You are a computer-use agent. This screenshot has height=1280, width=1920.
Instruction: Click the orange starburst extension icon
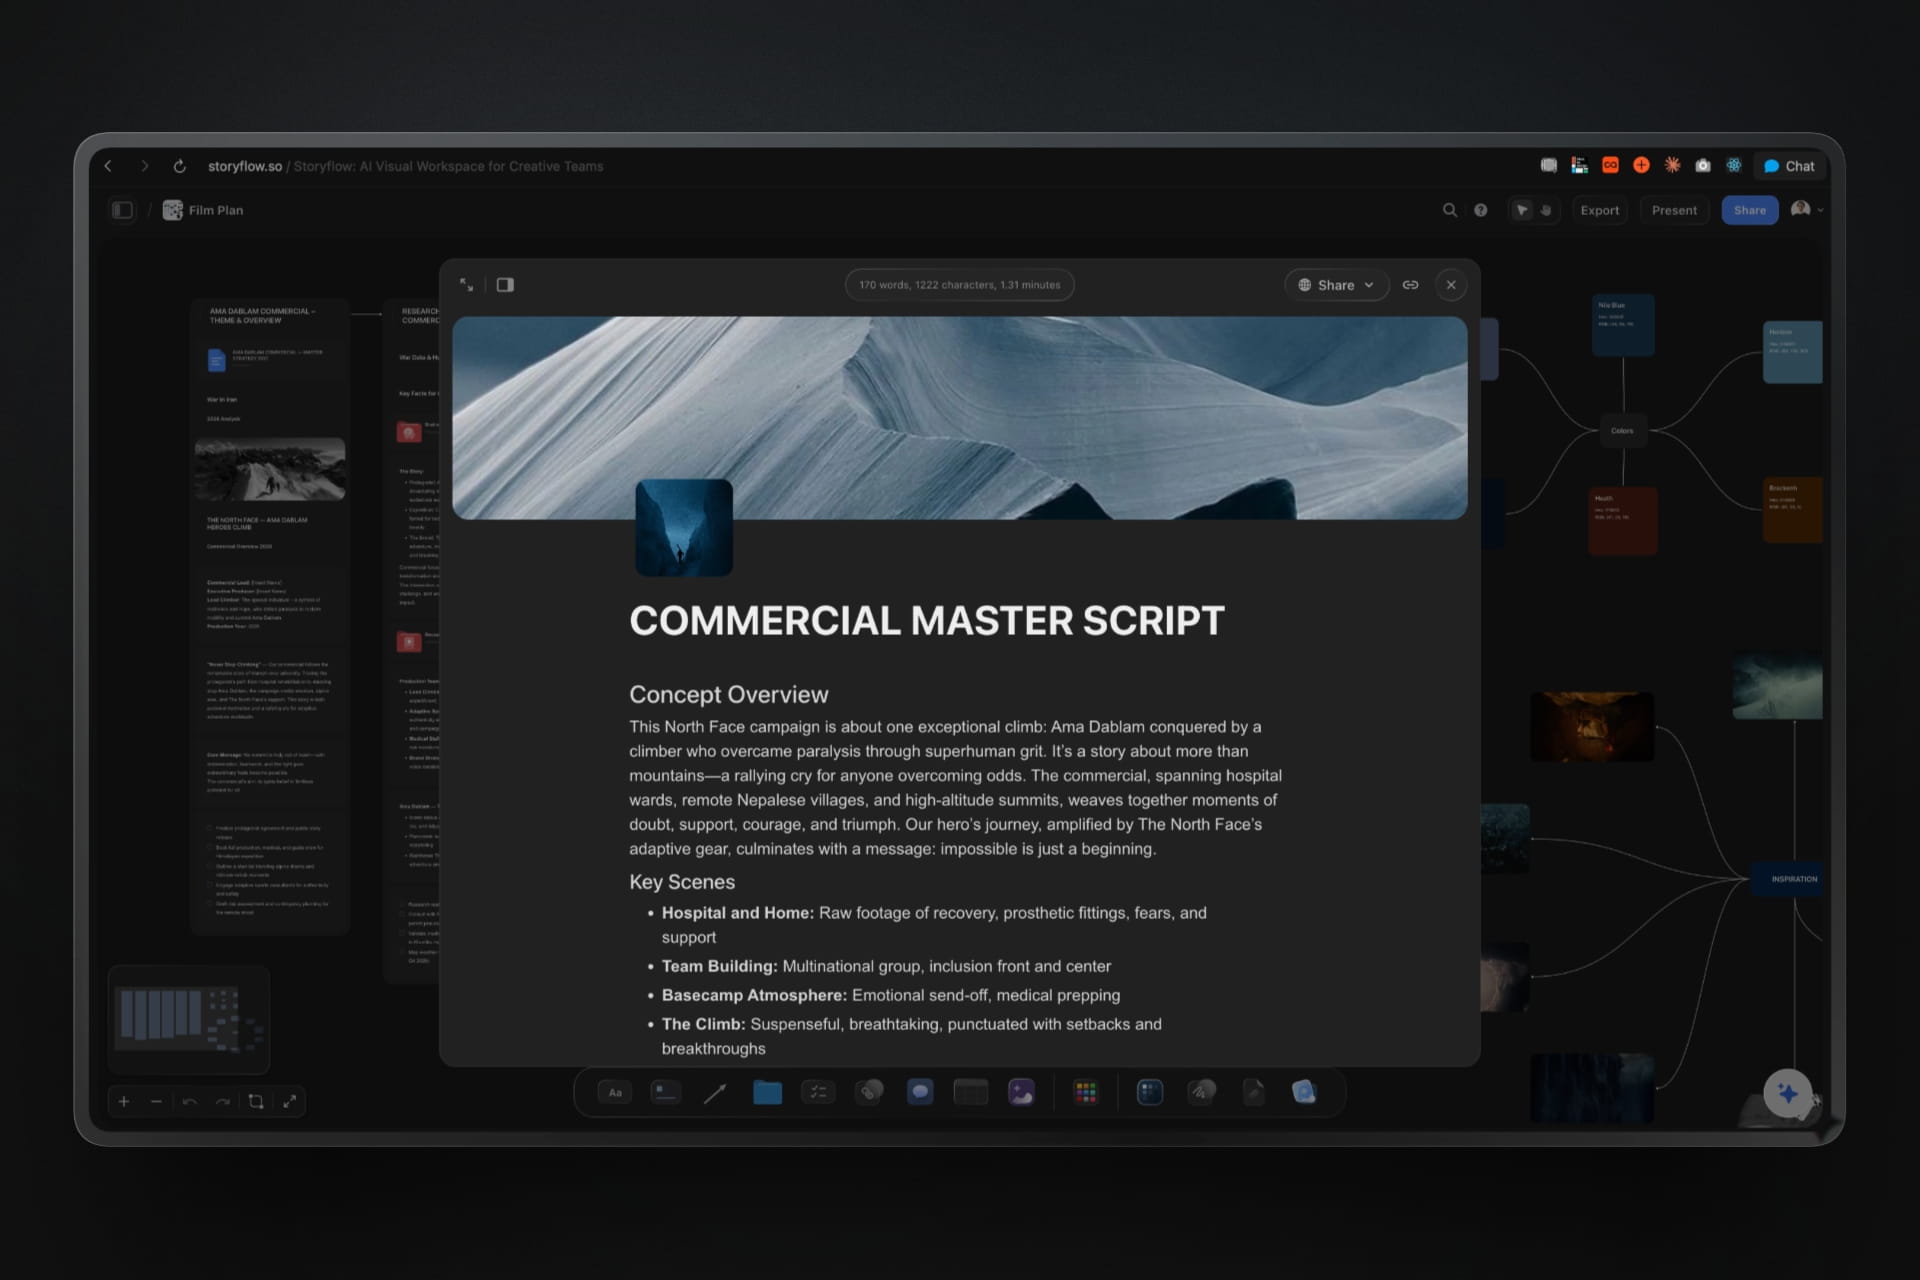[x=1672, y=165]
